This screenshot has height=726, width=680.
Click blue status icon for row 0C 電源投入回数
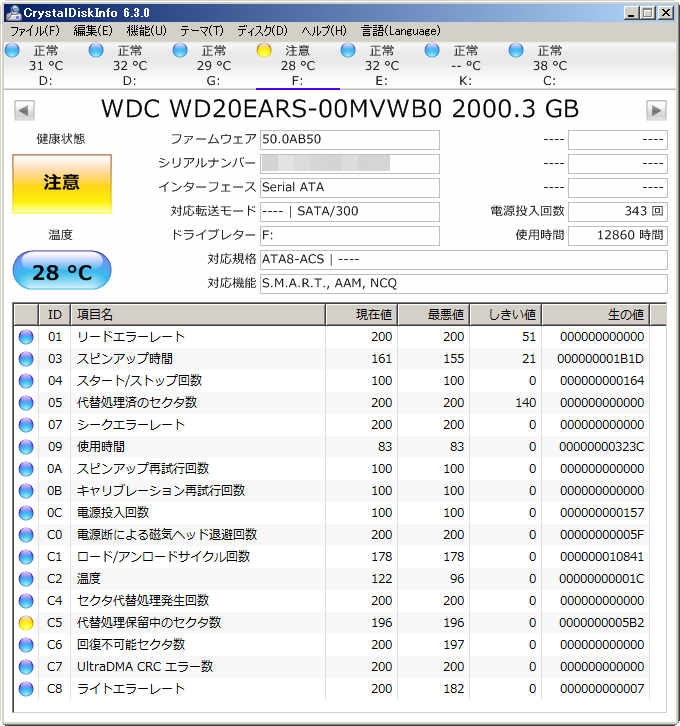coord(26,513)
